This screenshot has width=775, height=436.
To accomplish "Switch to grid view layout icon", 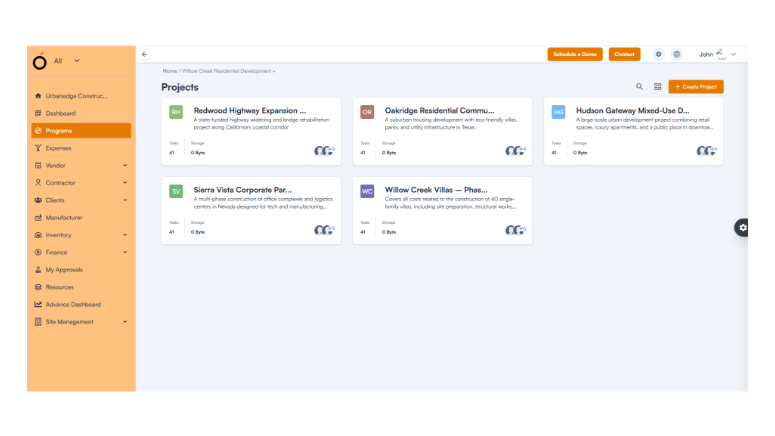I will (x=658, y=87).
